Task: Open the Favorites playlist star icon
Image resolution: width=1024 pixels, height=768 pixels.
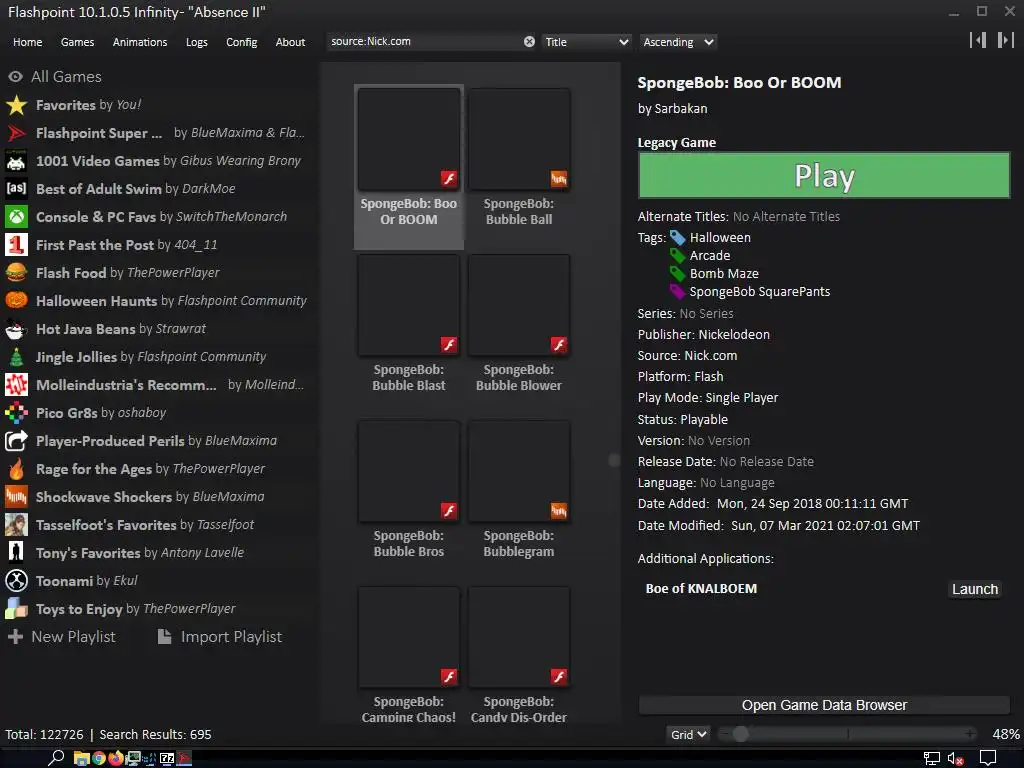Action: (x=16, y=105)
